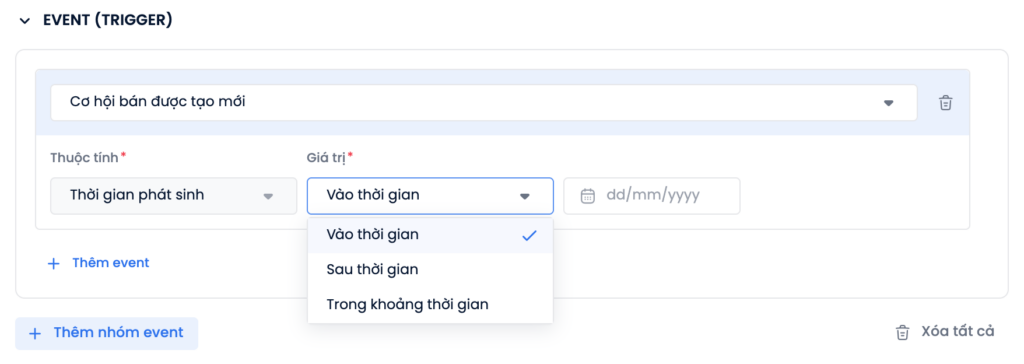Click the plus icon in Thêm nhóm event
Image resolution: width=1024 pixels, height=364 pixels.
coord(35,333)
